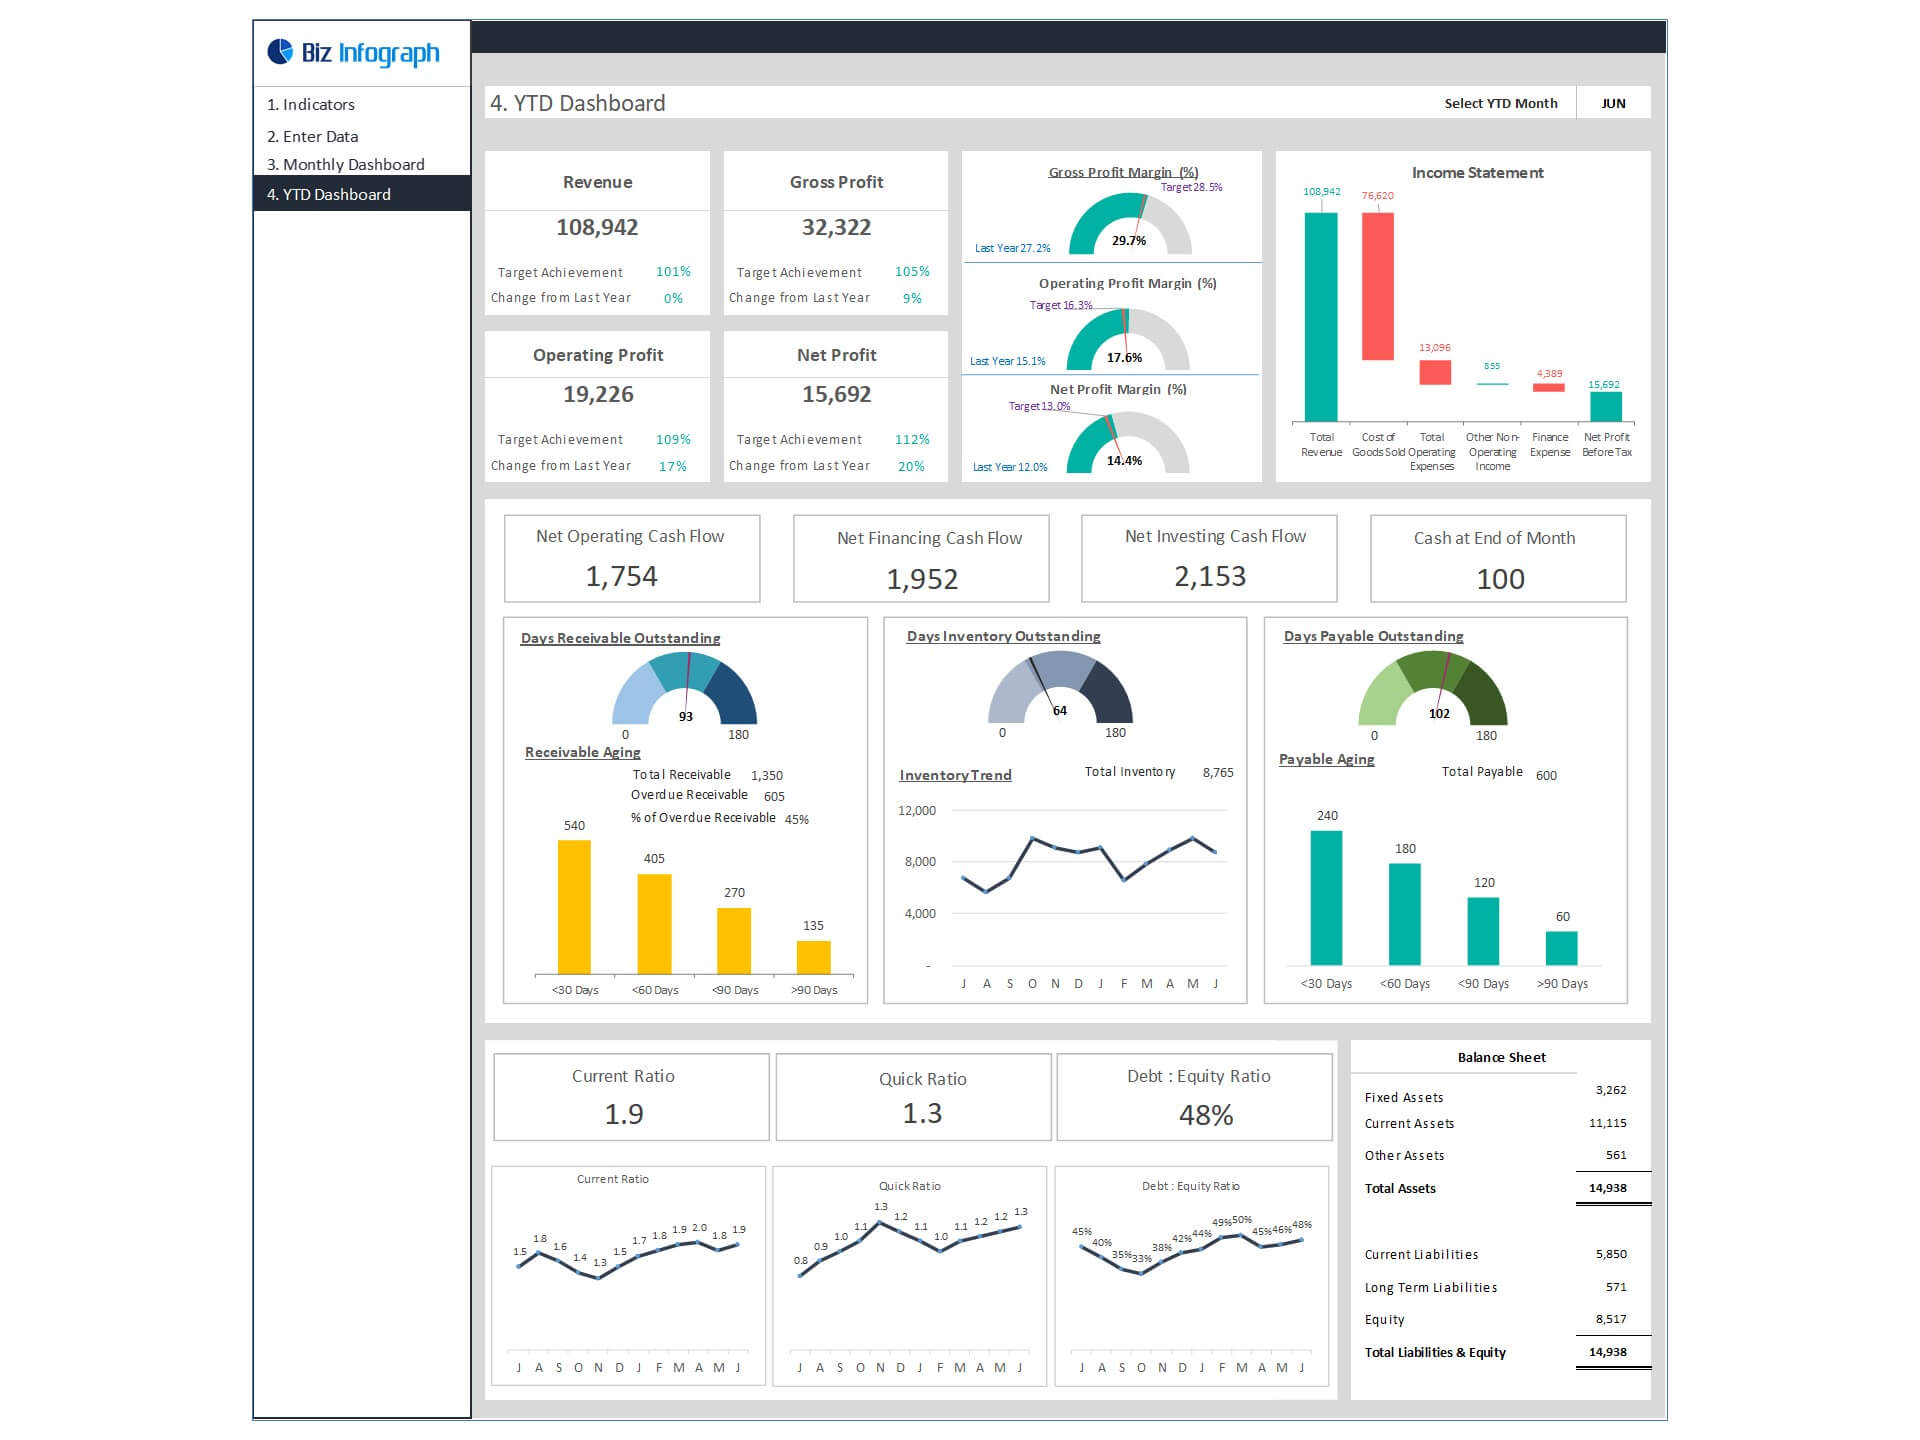The width and height of the screenshot is (1920, 1440).
Task: Click the yellow 540 receivable aging bar
Action: [574, 906]
